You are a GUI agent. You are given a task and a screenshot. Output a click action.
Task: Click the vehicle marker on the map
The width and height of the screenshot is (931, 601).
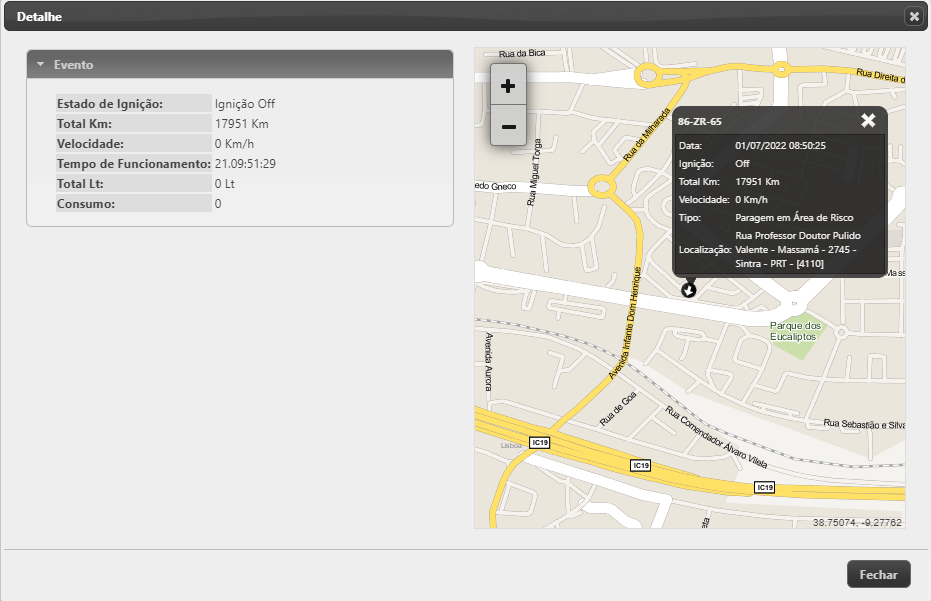[689, 290]
